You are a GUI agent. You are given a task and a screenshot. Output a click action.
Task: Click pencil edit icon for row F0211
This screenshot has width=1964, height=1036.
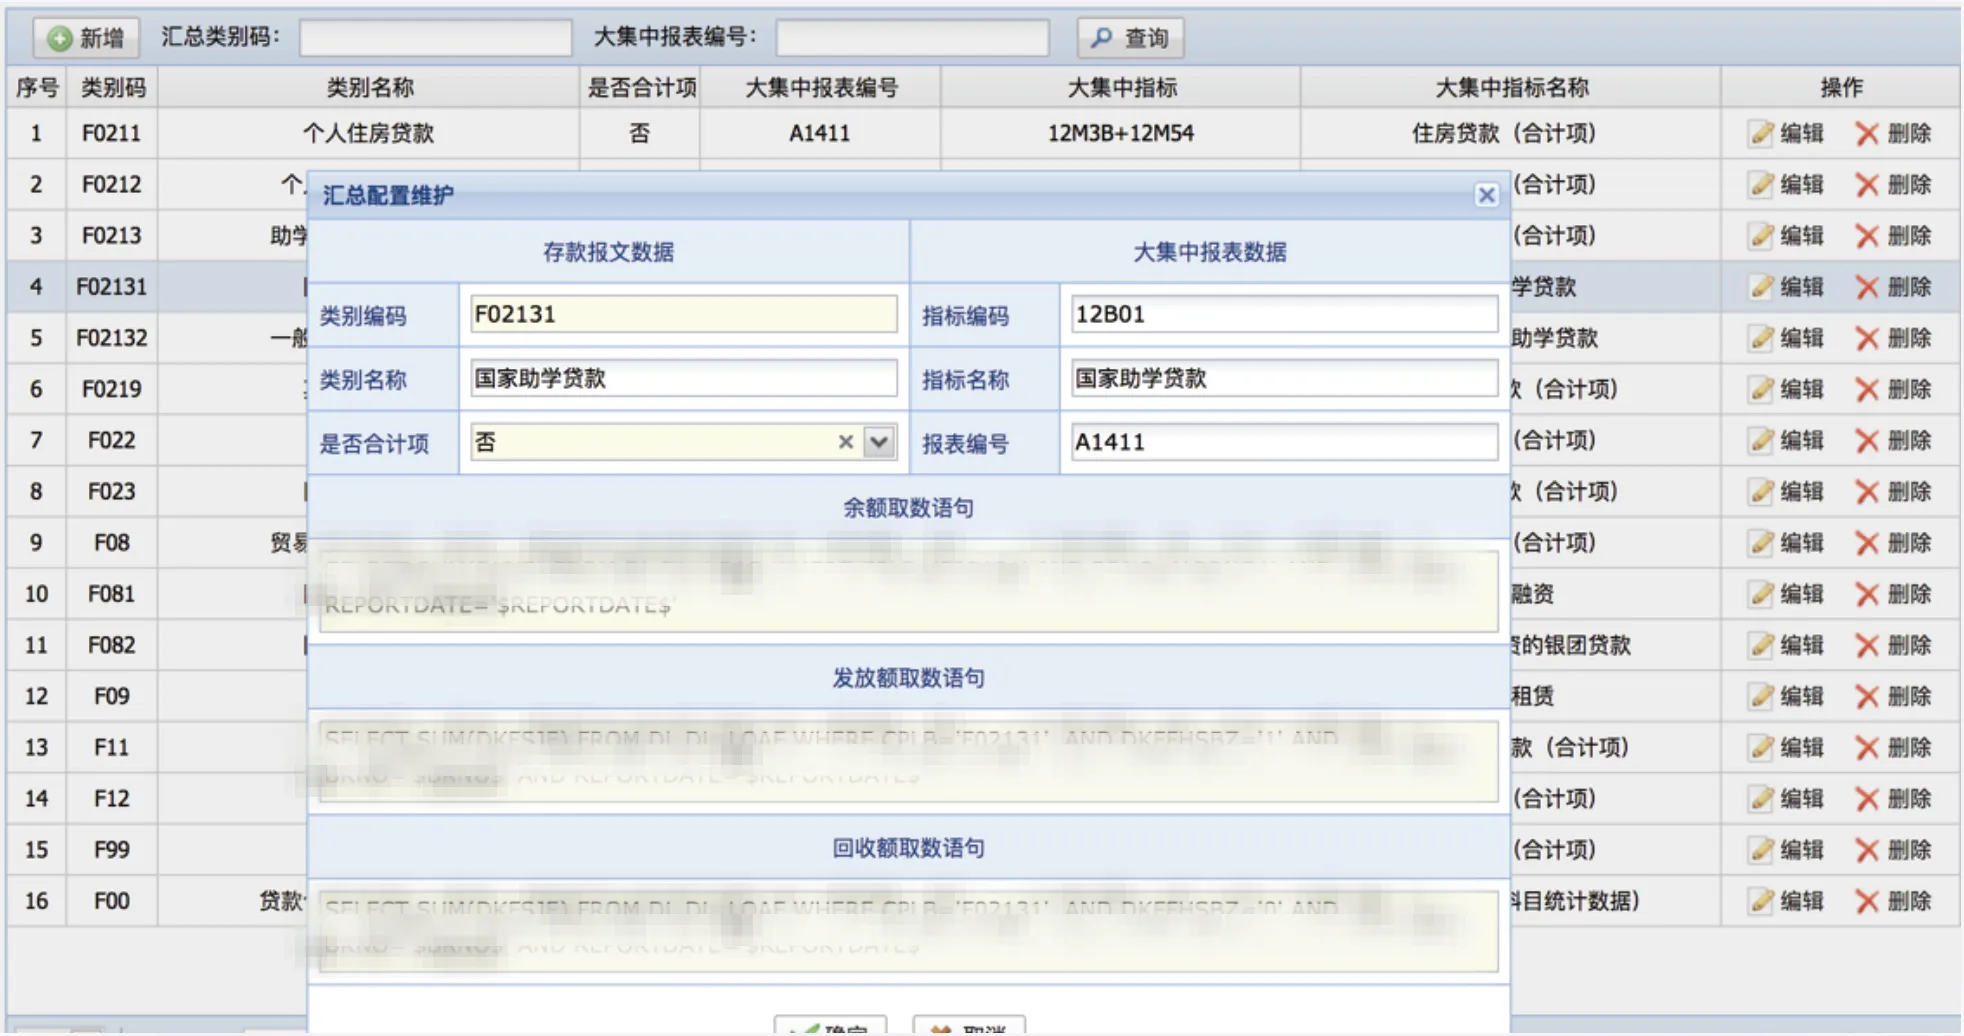click(x=1761, y=134)
